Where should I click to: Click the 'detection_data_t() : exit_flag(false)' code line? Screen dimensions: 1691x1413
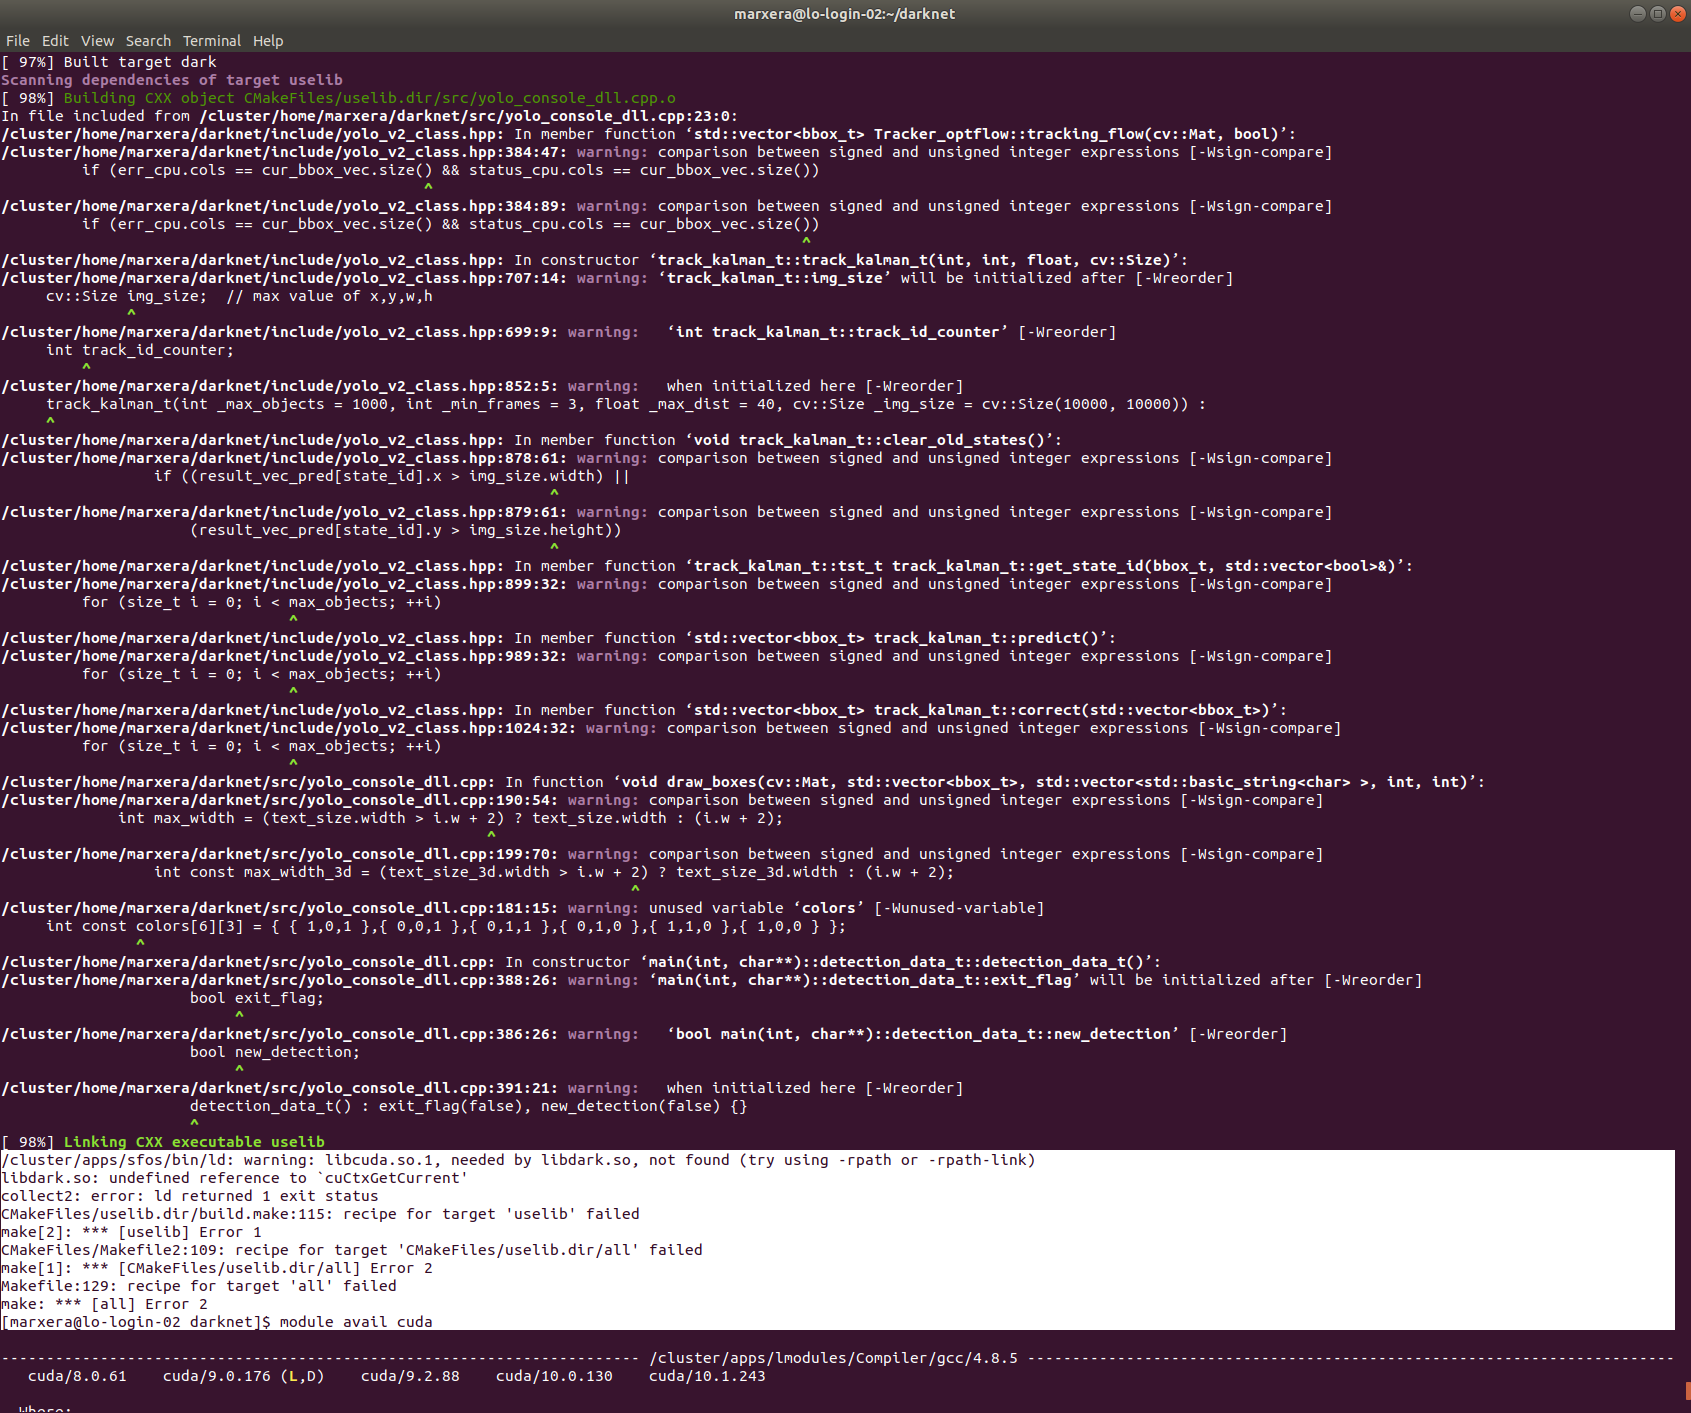coord(468,1106)
